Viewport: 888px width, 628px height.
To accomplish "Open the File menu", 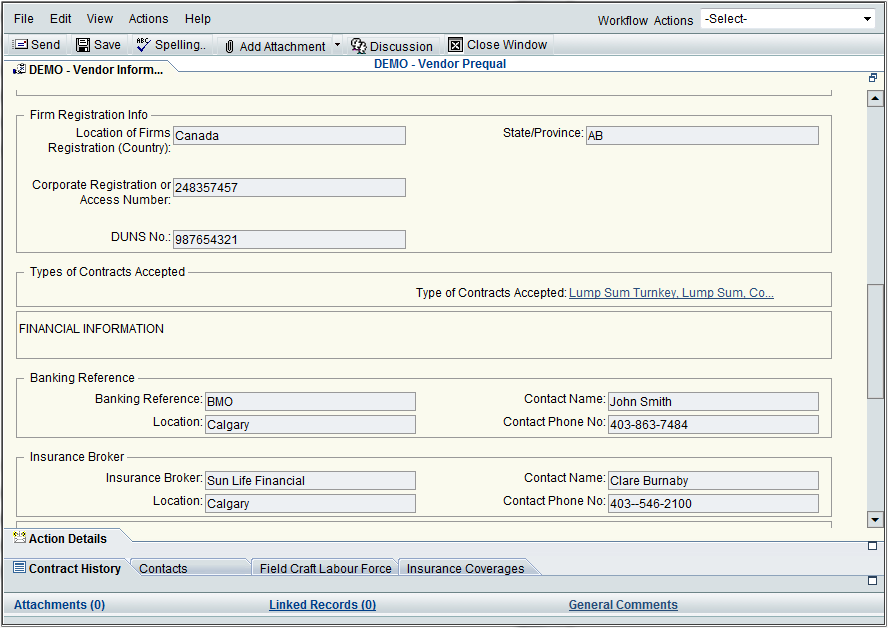I will pos(23,19).
